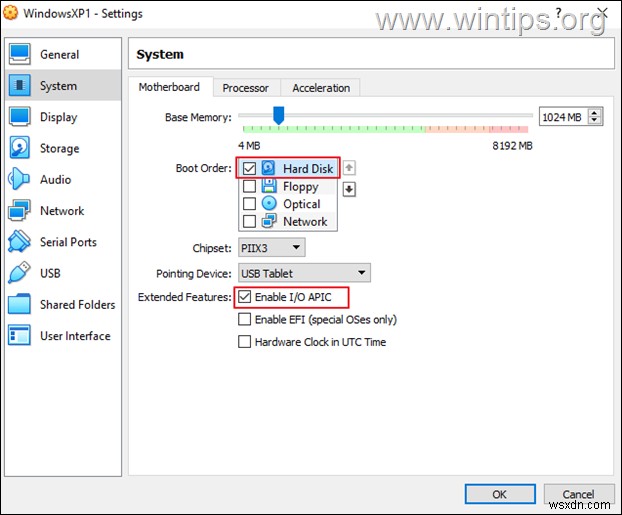Click the 4 MB minimum label
The image size is (622, 515).
249,146
